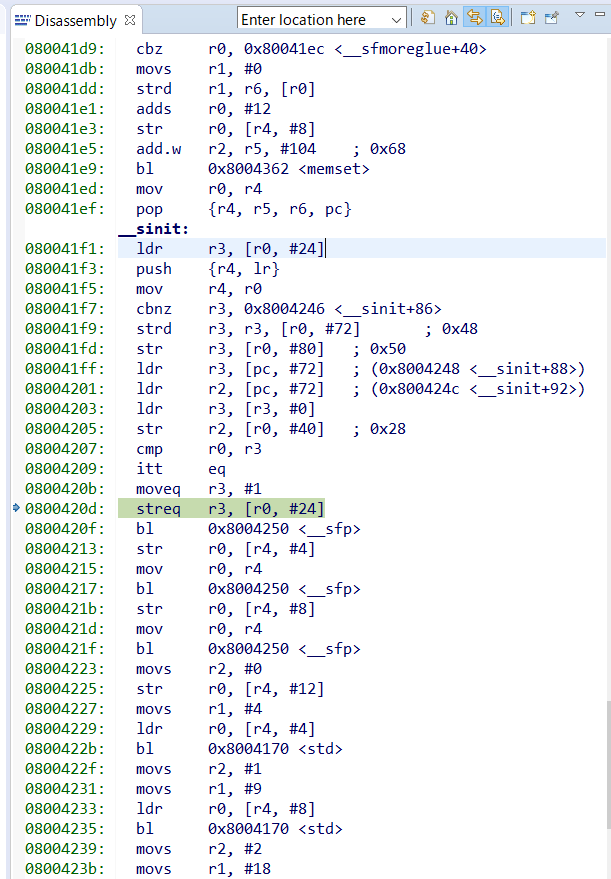Minimize the Disassembly panel
611x879 pixels.
pos(600,15)
